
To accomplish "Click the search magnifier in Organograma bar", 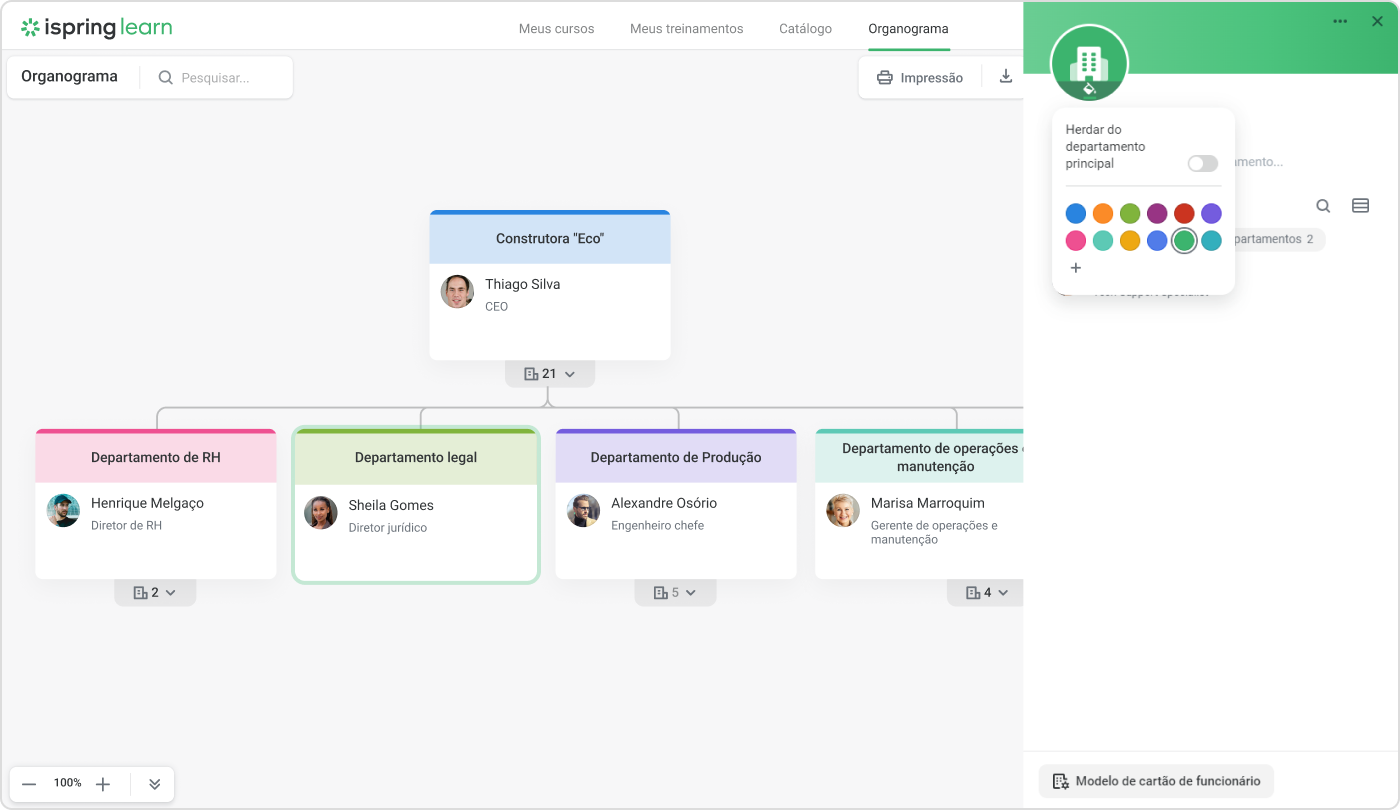I will pyautogui.click(x=166, y=77).
